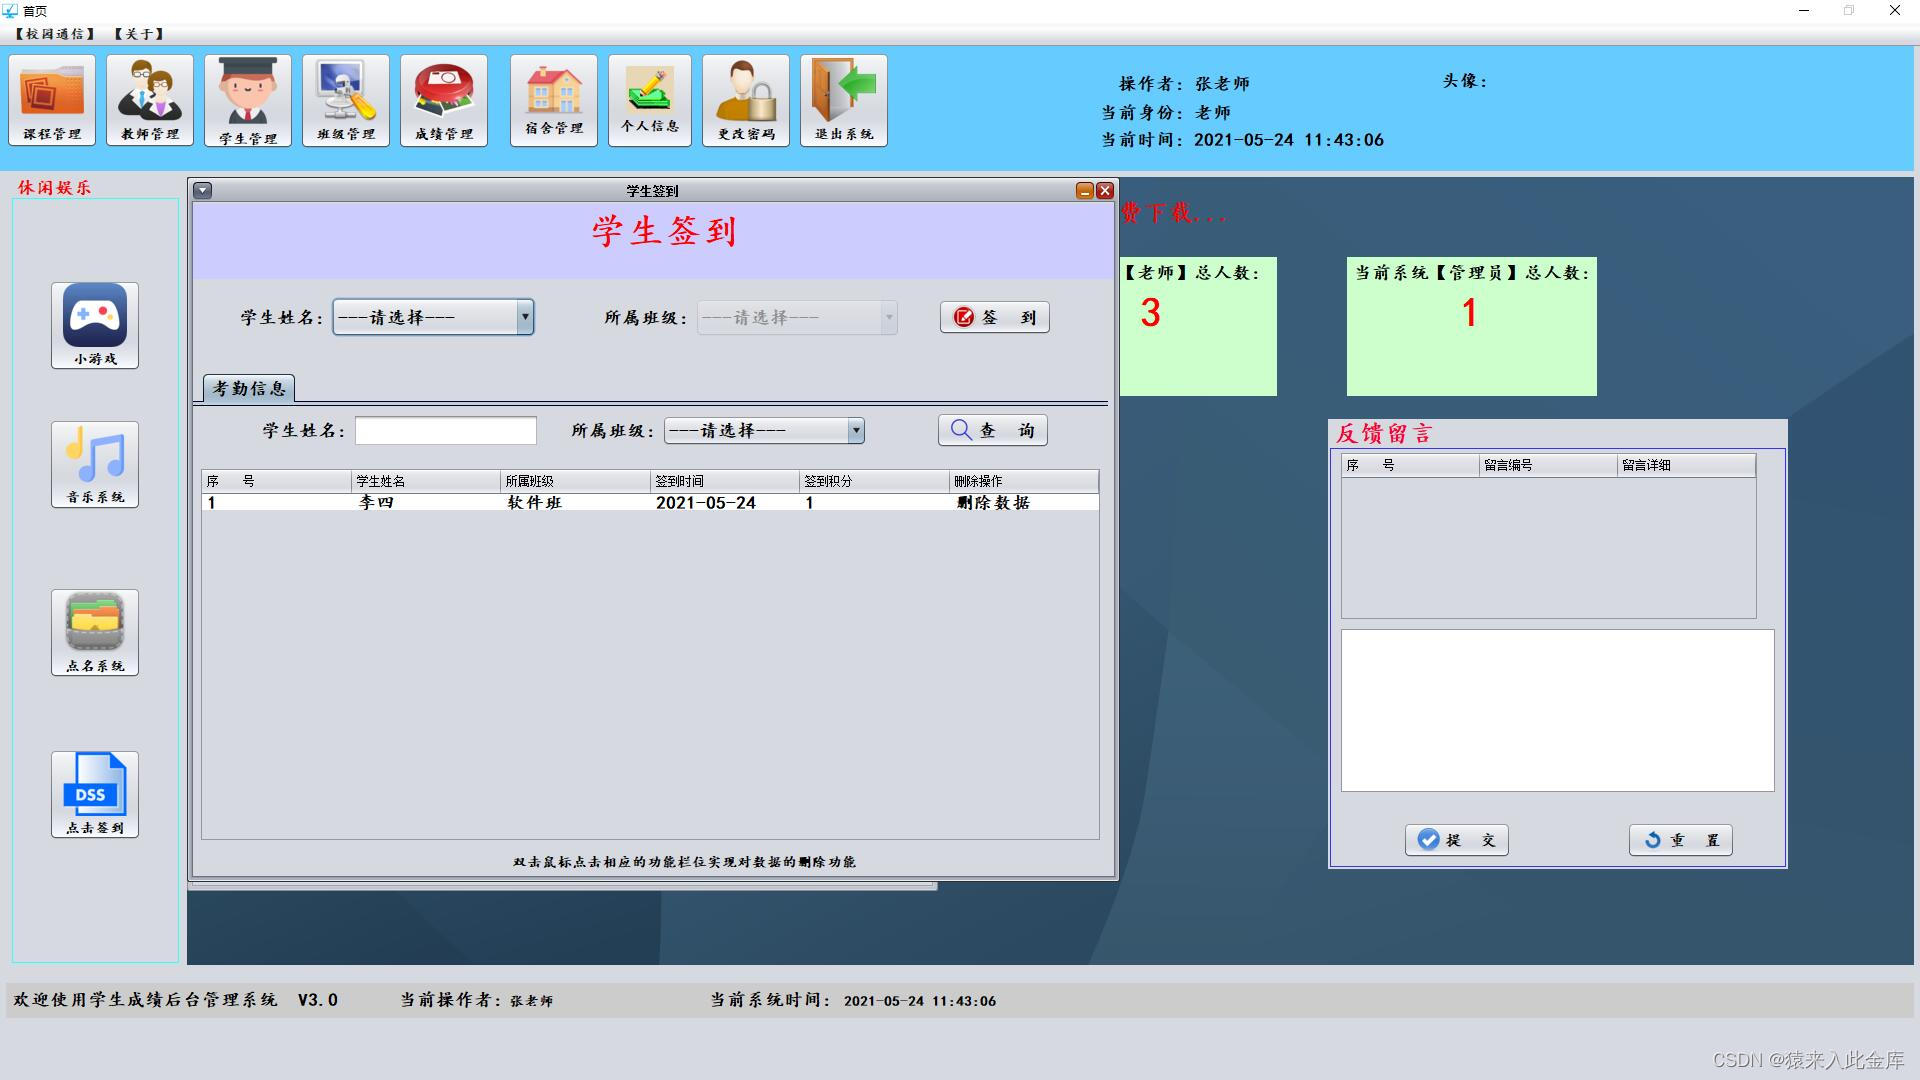This screenshot has height=1080, width=1920.
Task: Close the 学生签到 internal window
Action: pyautogui.click(x=1105, y=190)
